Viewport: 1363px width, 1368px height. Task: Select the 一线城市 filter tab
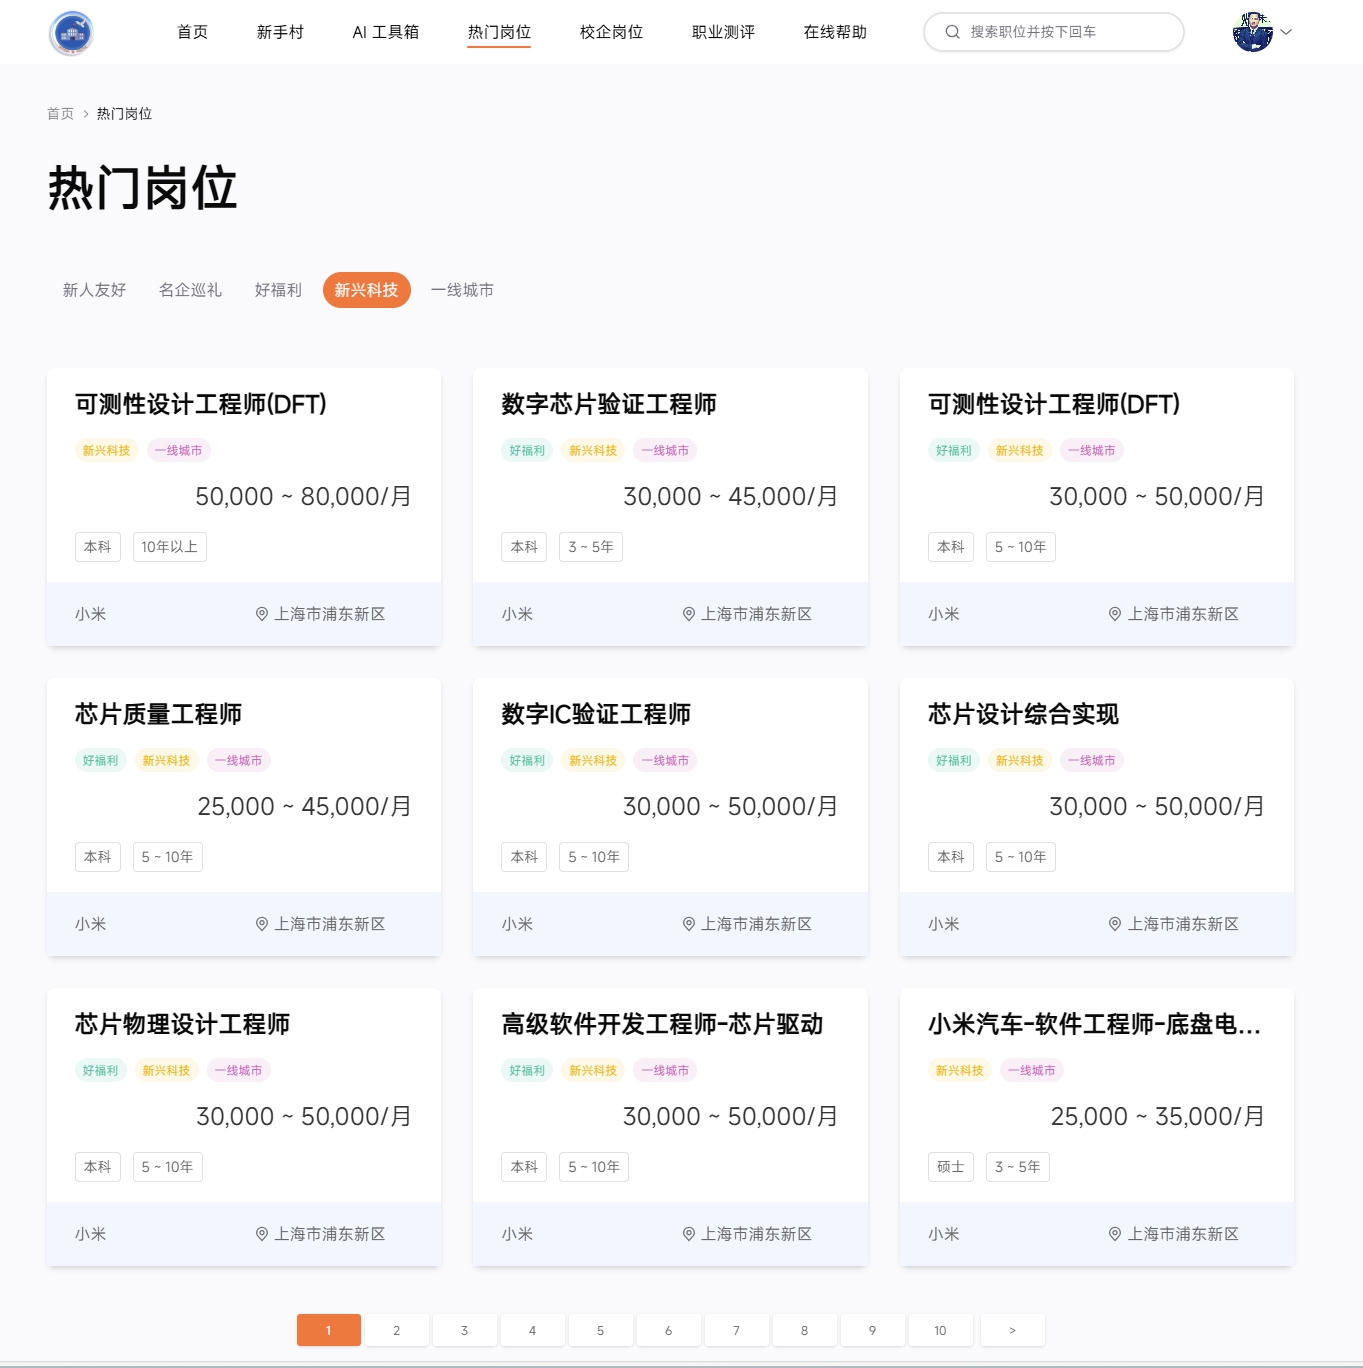(x=463, y=290)
